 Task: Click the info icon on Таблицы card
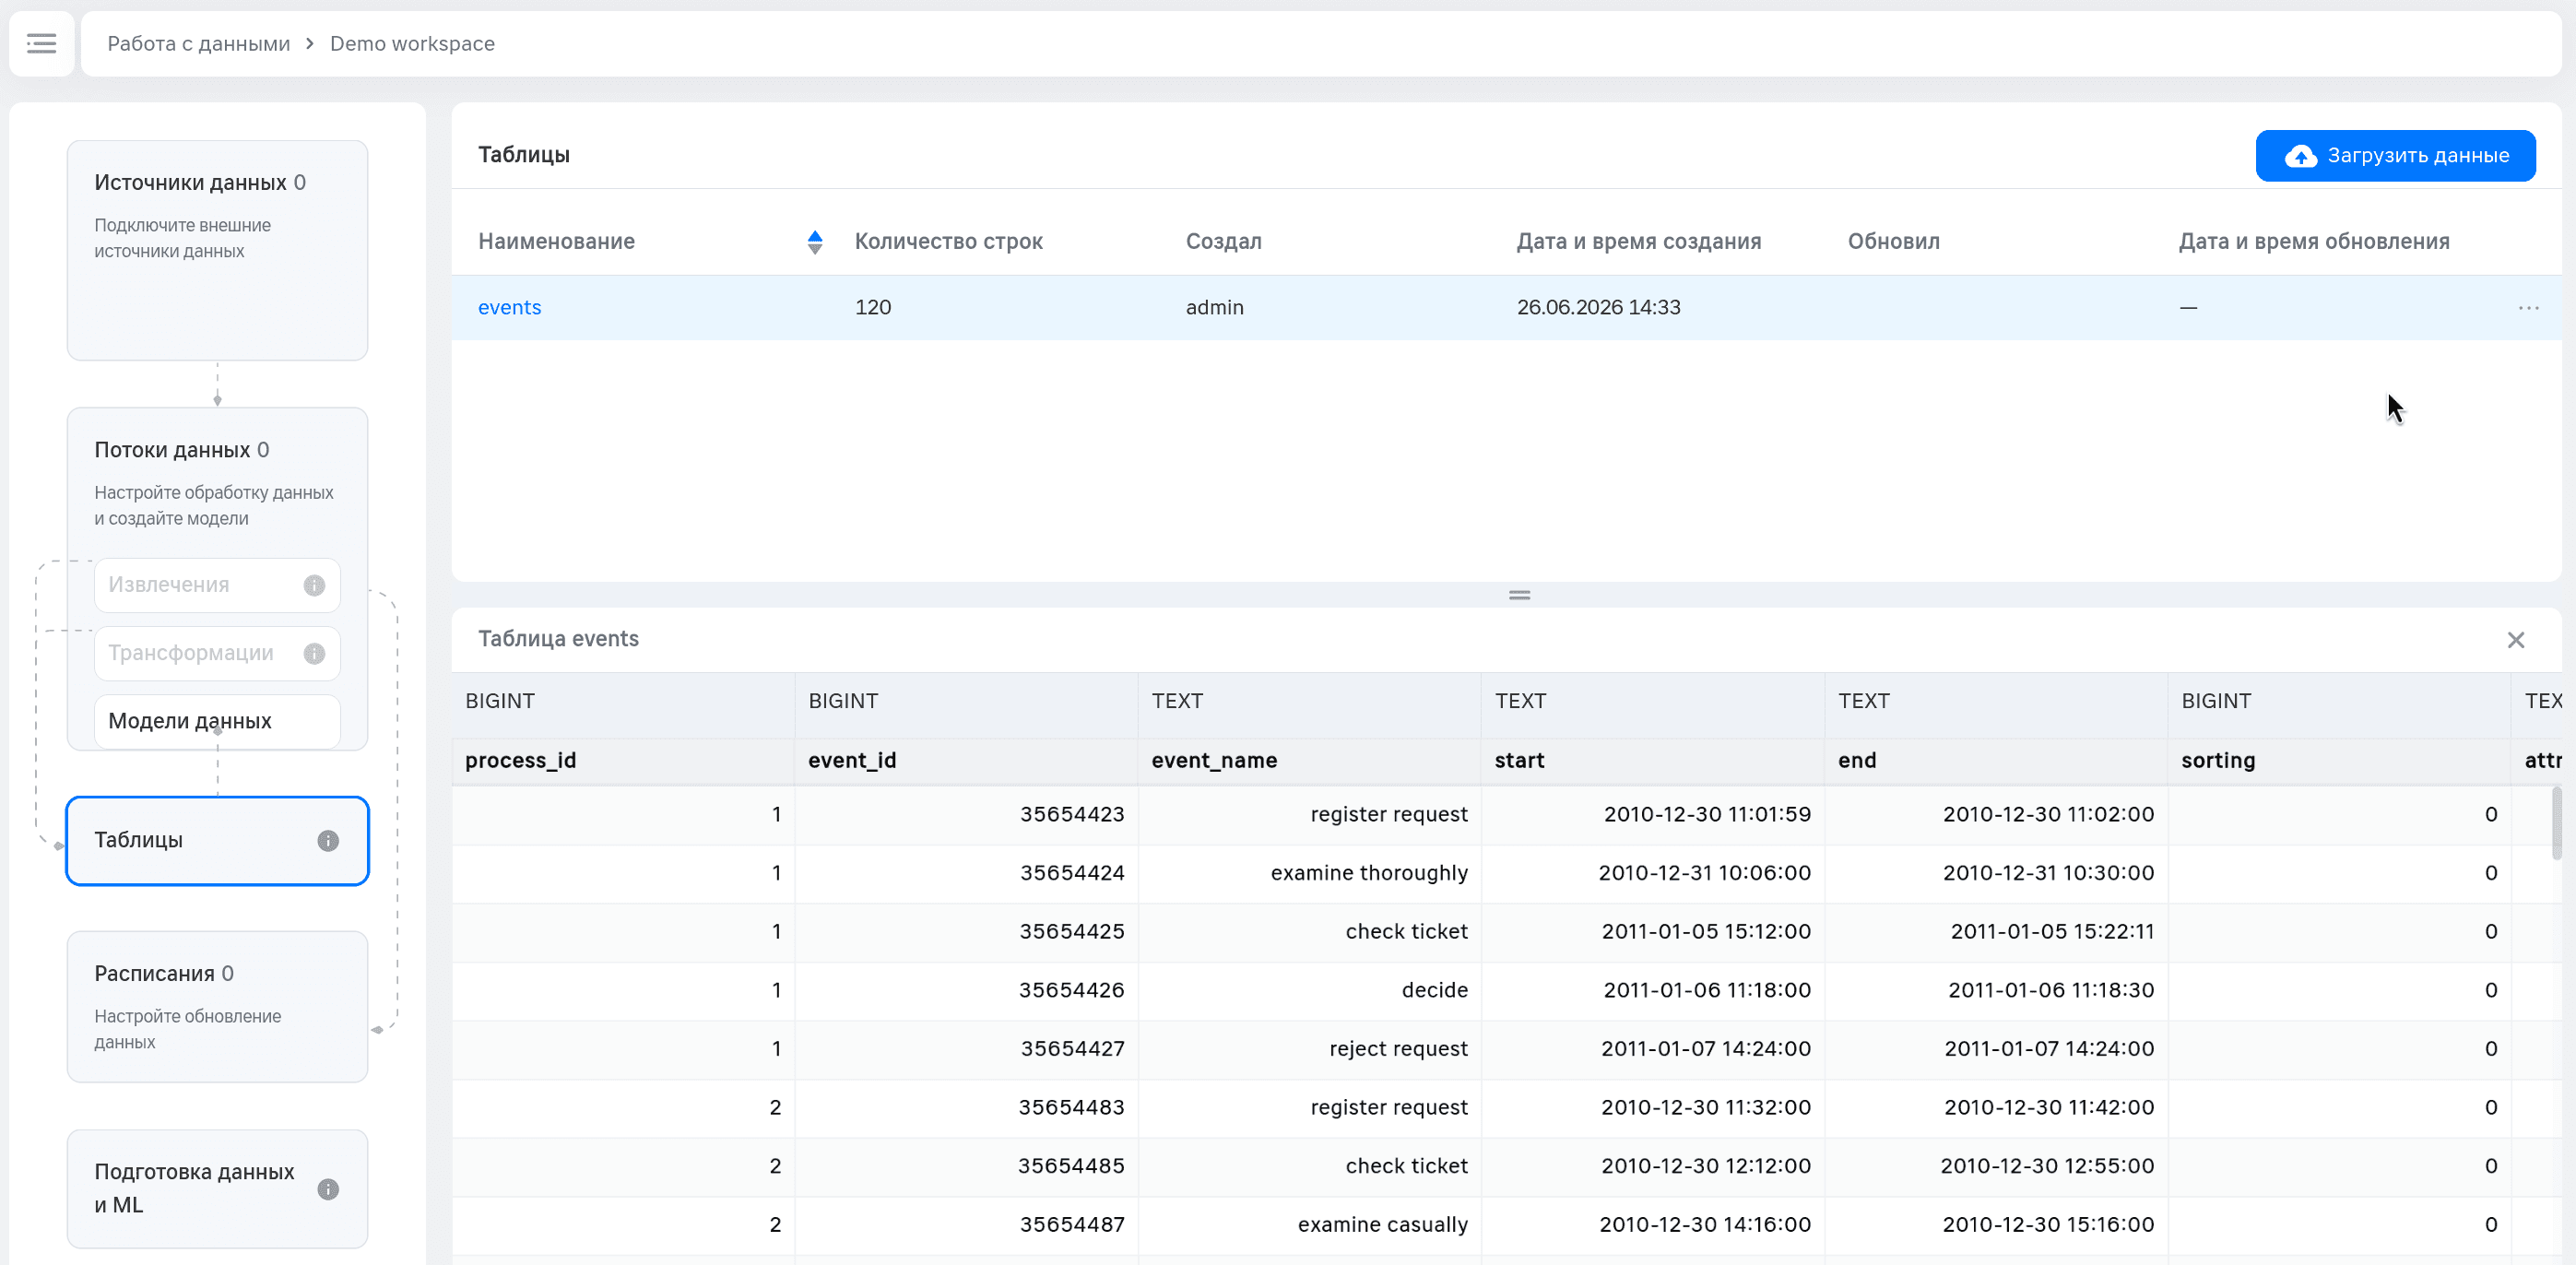pyautogui.click(x=328, y=840)
